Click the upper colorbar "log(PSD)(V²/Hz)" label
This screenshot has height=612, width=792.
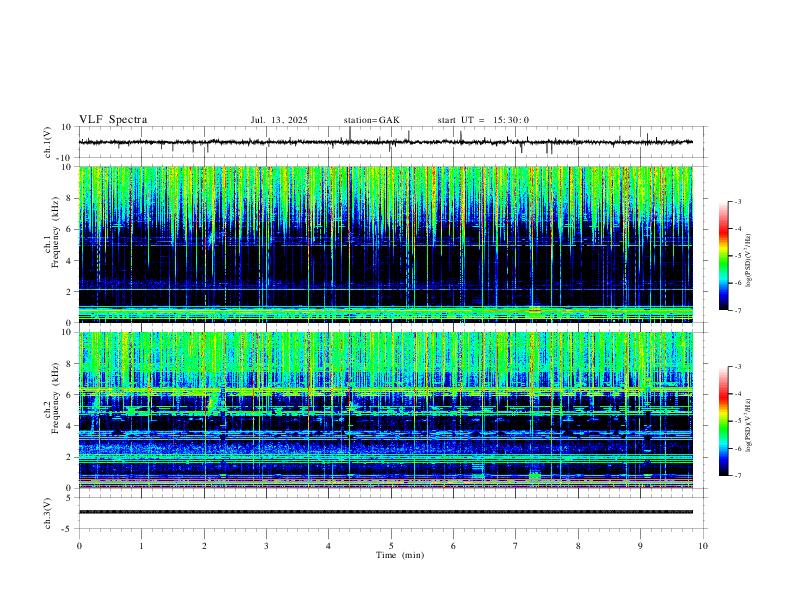(749, 260)
